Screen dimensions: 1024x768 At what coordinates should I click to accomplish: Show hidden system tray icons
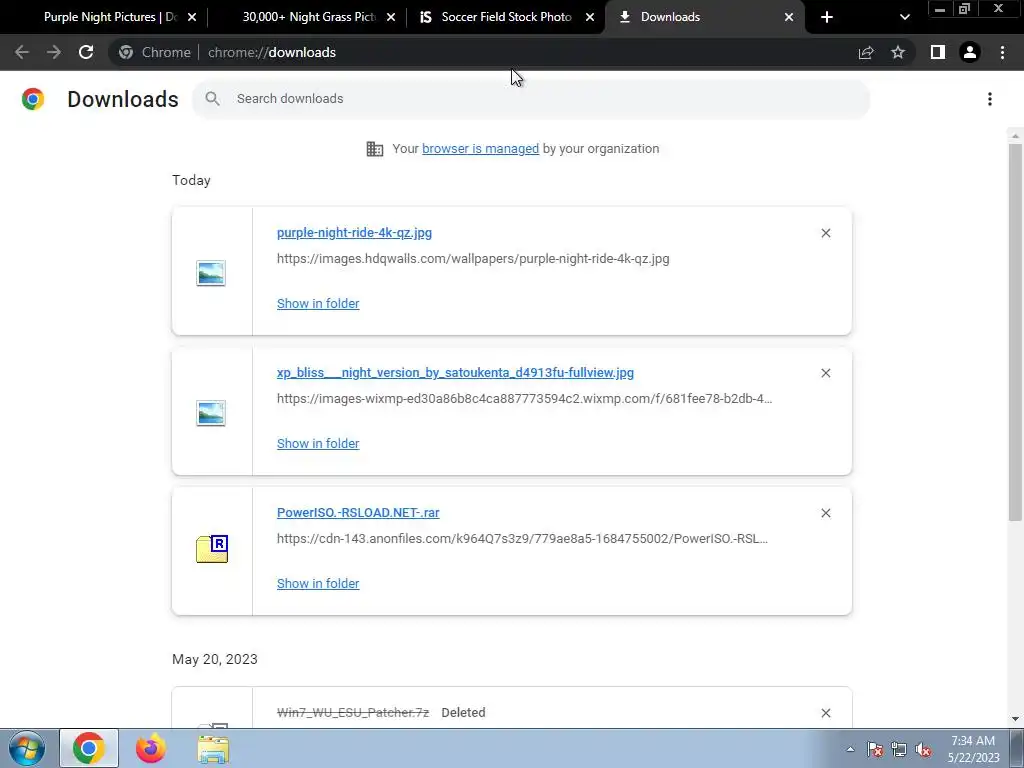point(850,749)
